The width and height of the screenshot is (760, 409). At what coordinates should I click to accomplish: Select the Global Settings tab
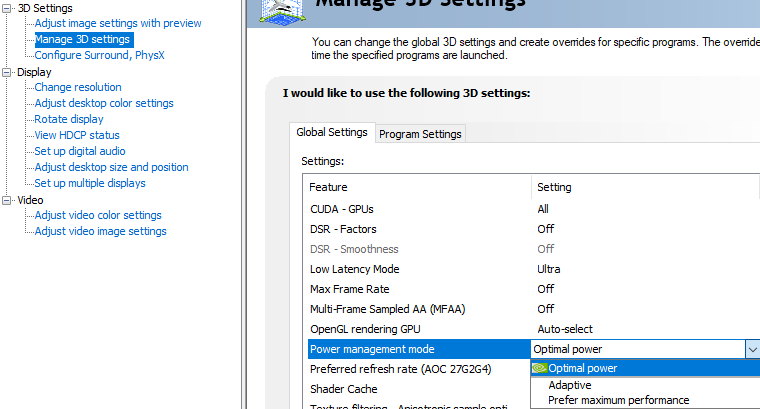pyautogui.click(x=332, y=132)
